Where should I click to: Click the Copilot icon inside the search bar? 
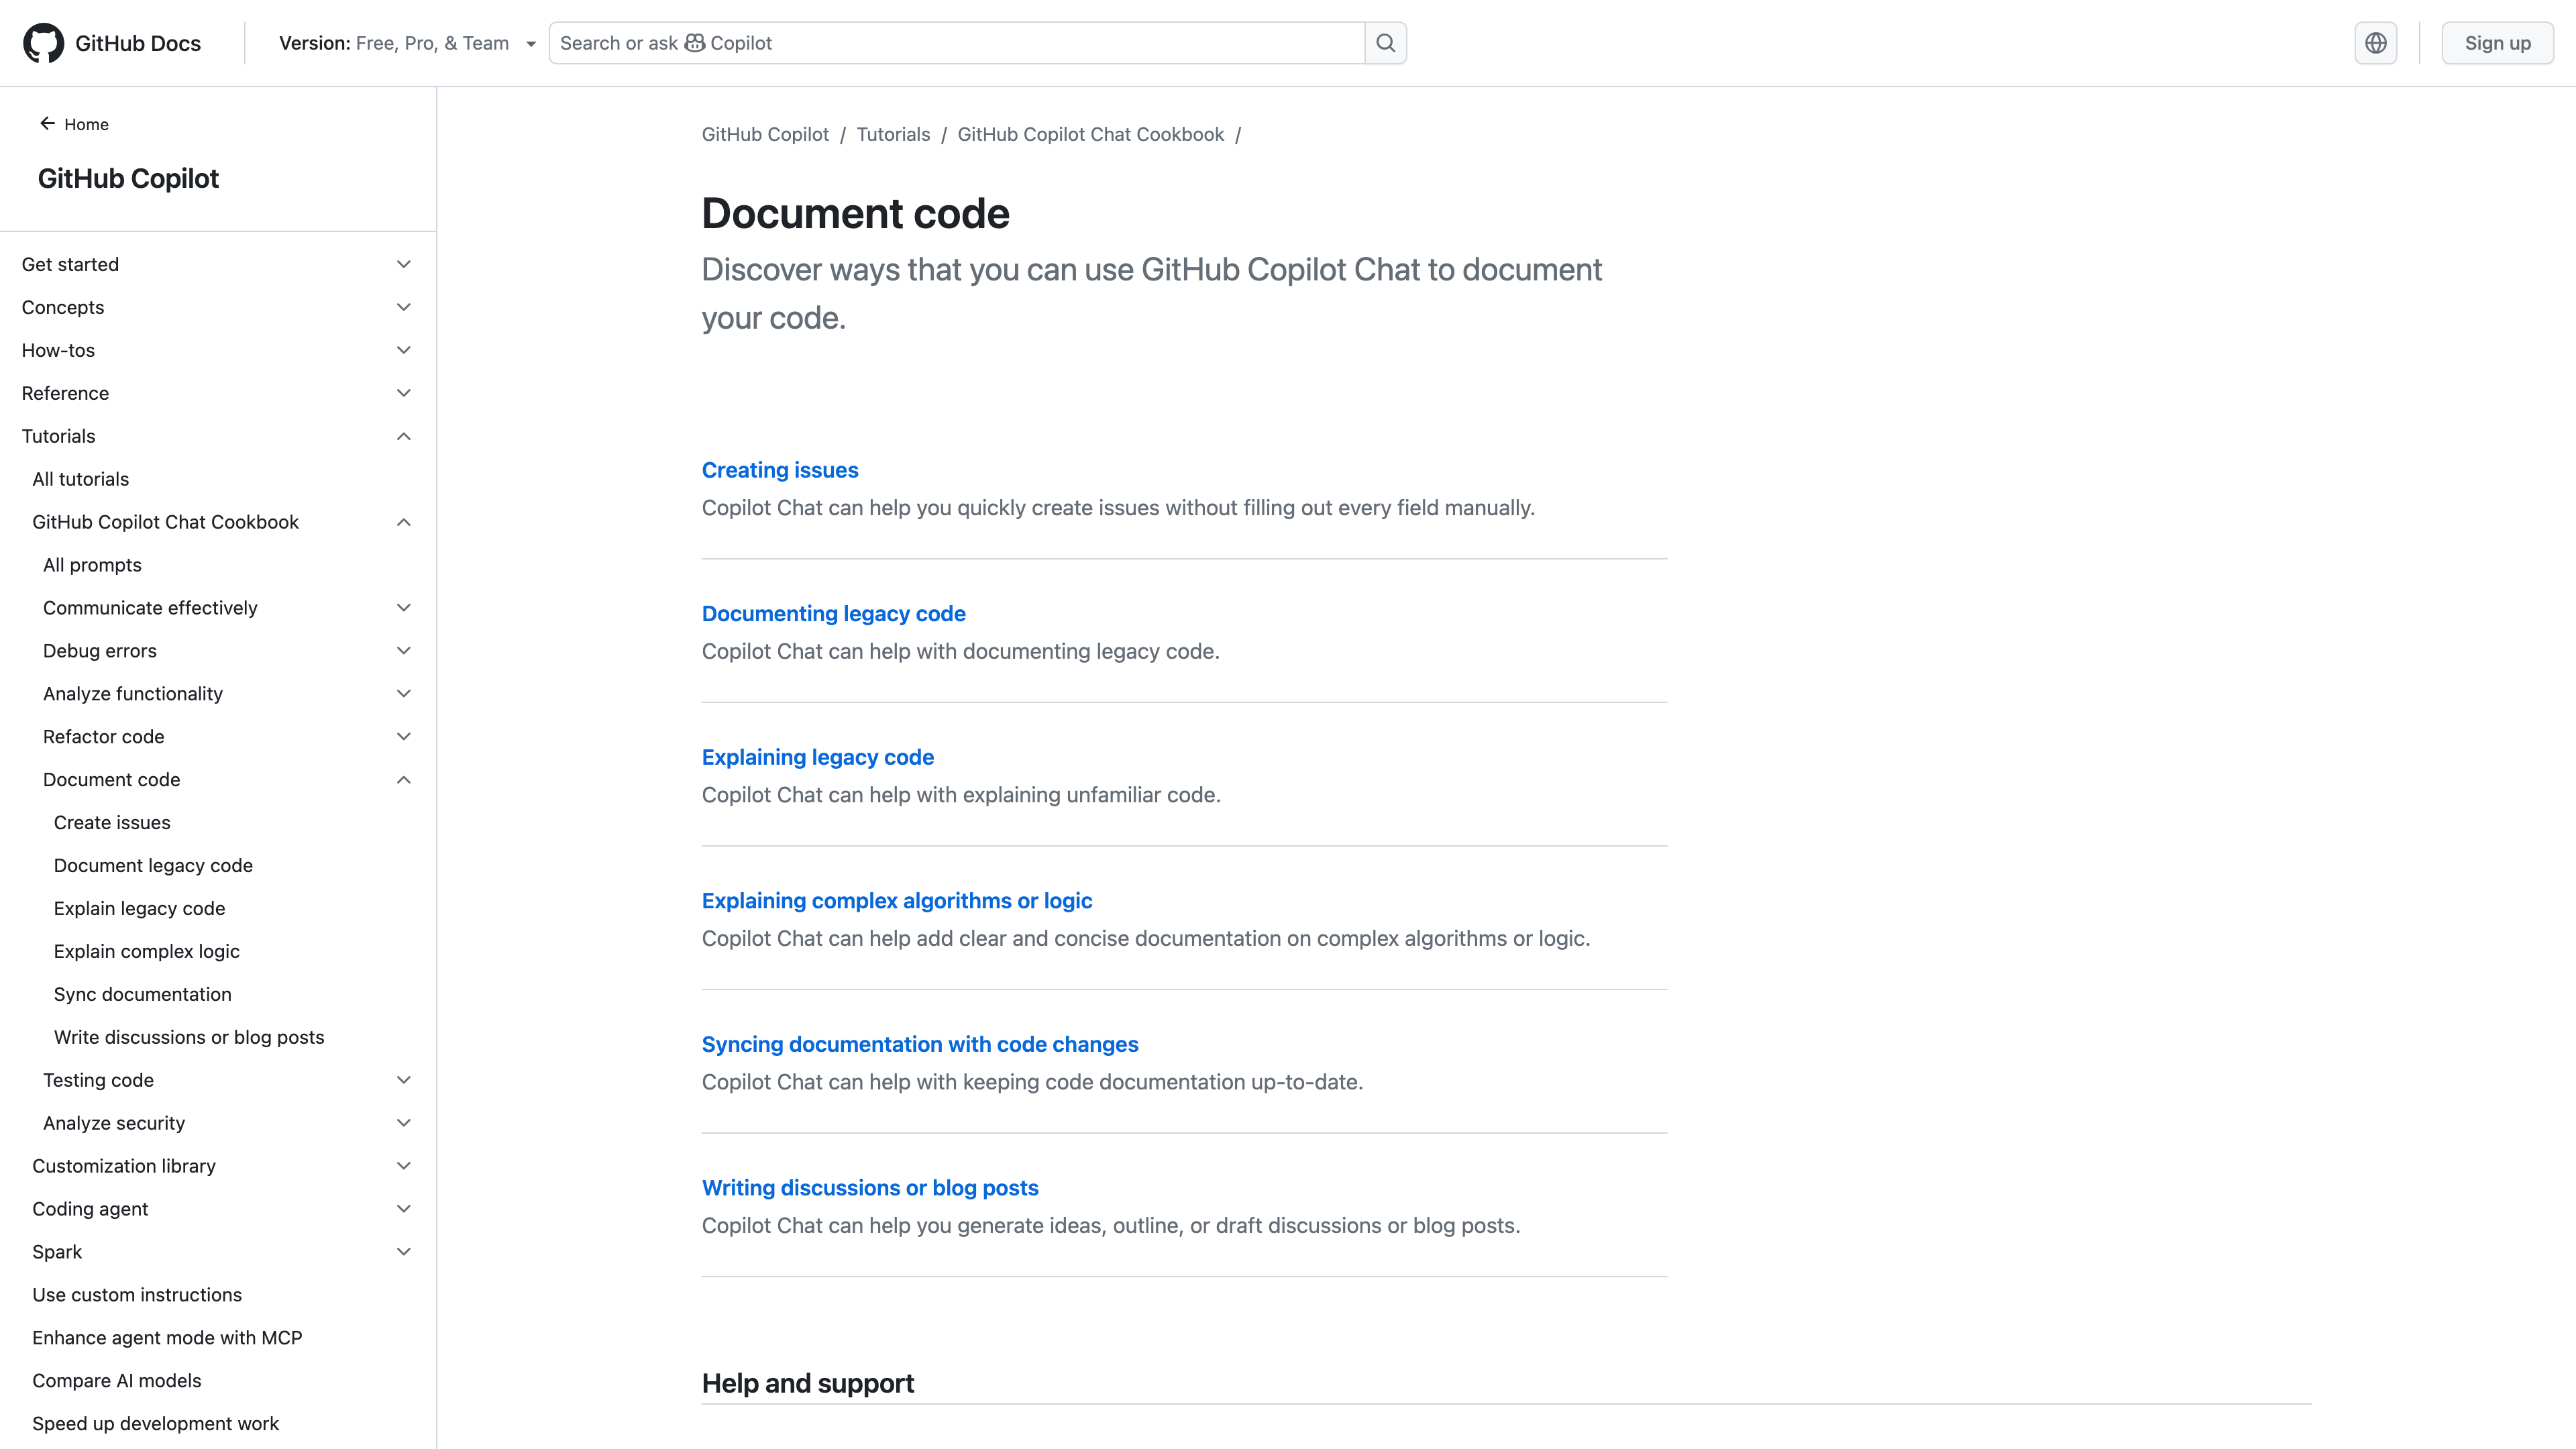tap(694, 43)
